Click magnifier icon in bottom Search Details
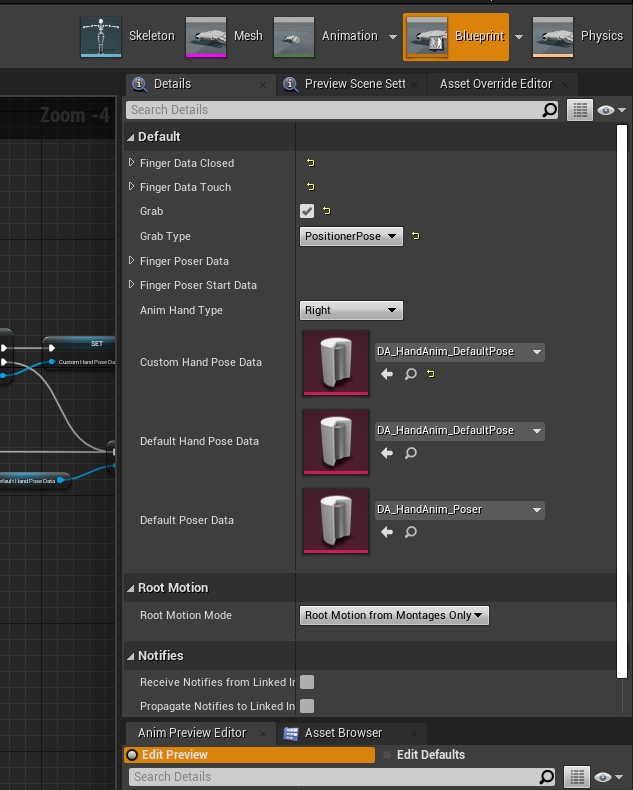The height and width of the screenshot is (790, 633). (547, 777)
